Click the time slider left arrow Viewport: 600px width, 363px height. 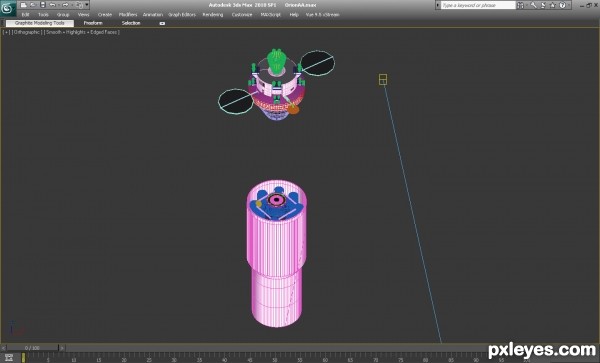click(3, 348)
